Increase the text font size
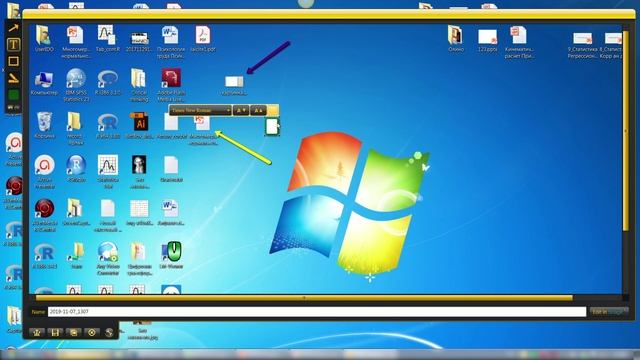 tap(258, 111)
